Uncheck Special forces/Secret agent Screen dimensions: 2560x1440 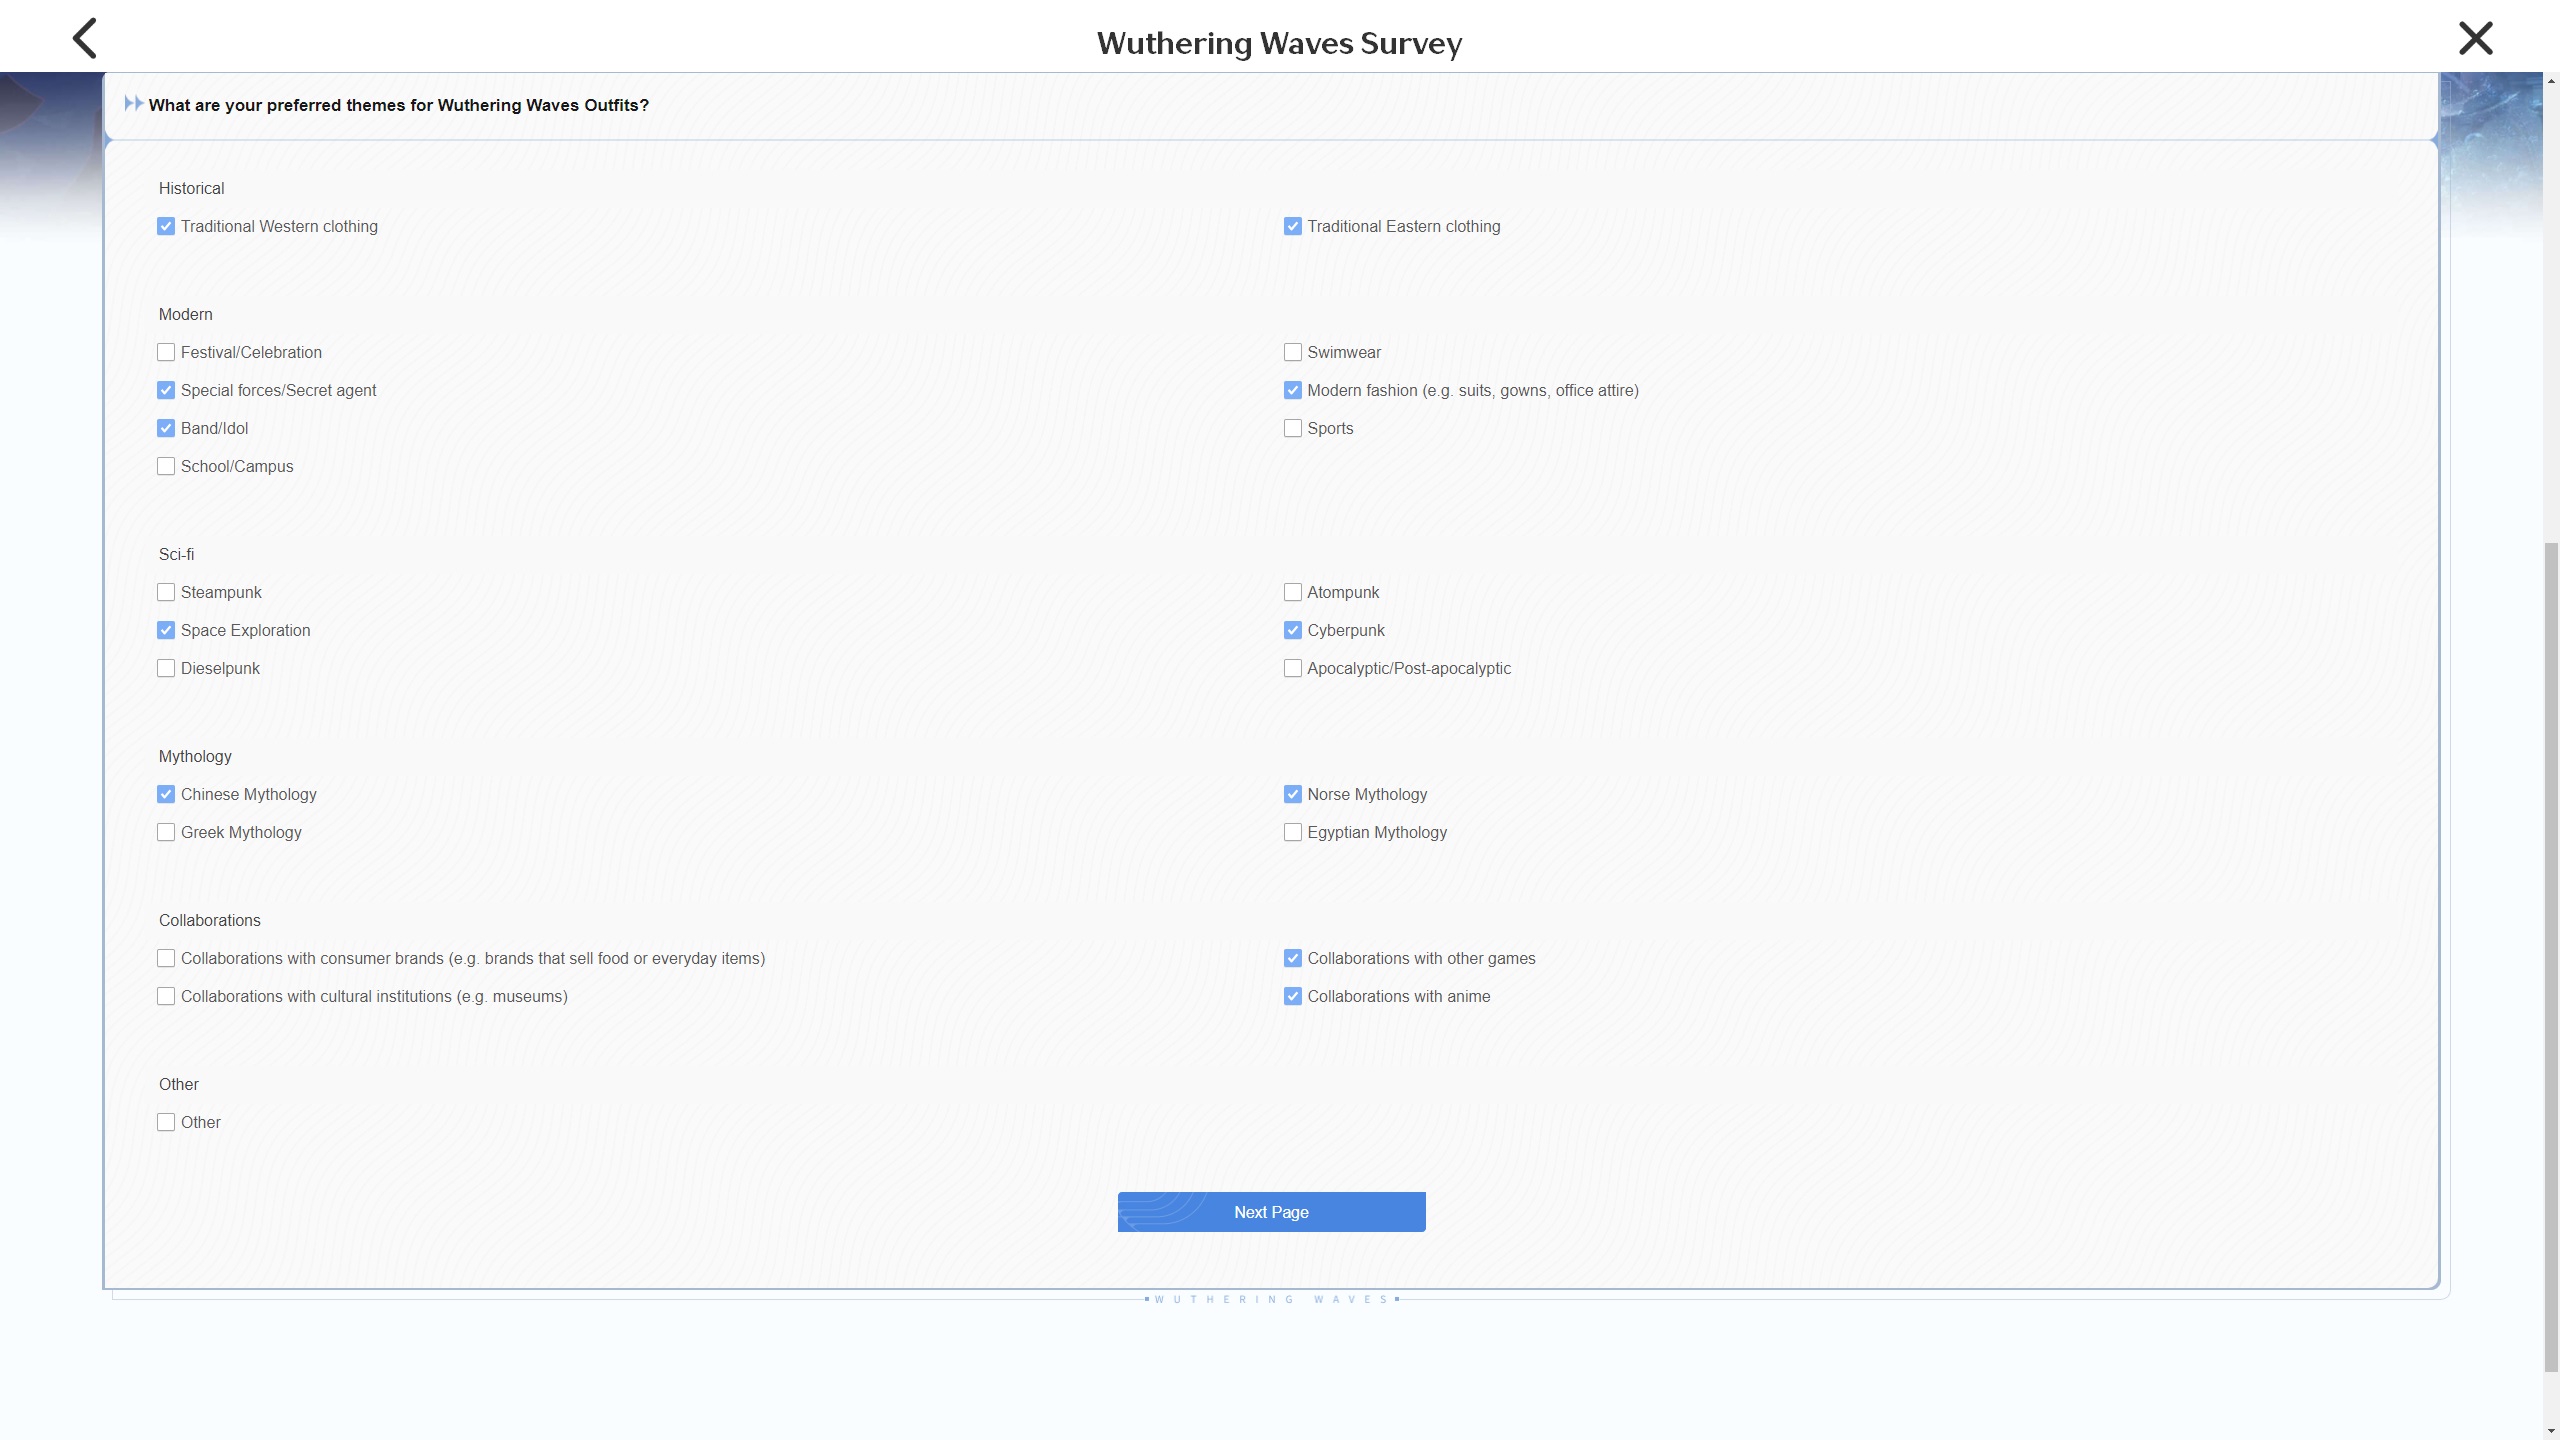tap(166, 391)
